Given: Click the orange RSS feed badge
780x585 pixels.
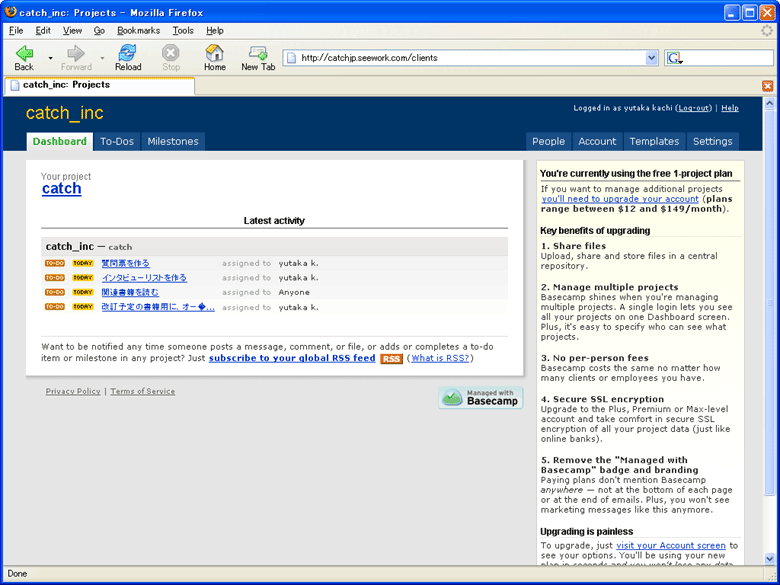Looking at the screenshot, I should 391,359.
